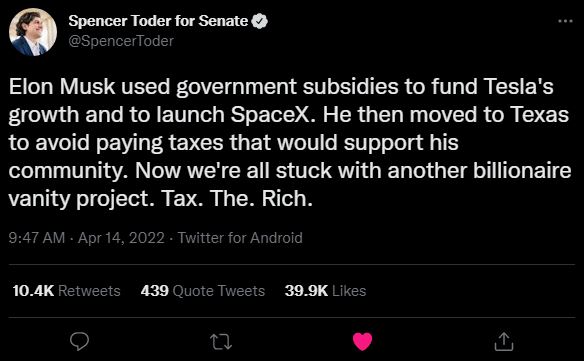View the 439 Quote Tweets list

[x=203, y=291]
